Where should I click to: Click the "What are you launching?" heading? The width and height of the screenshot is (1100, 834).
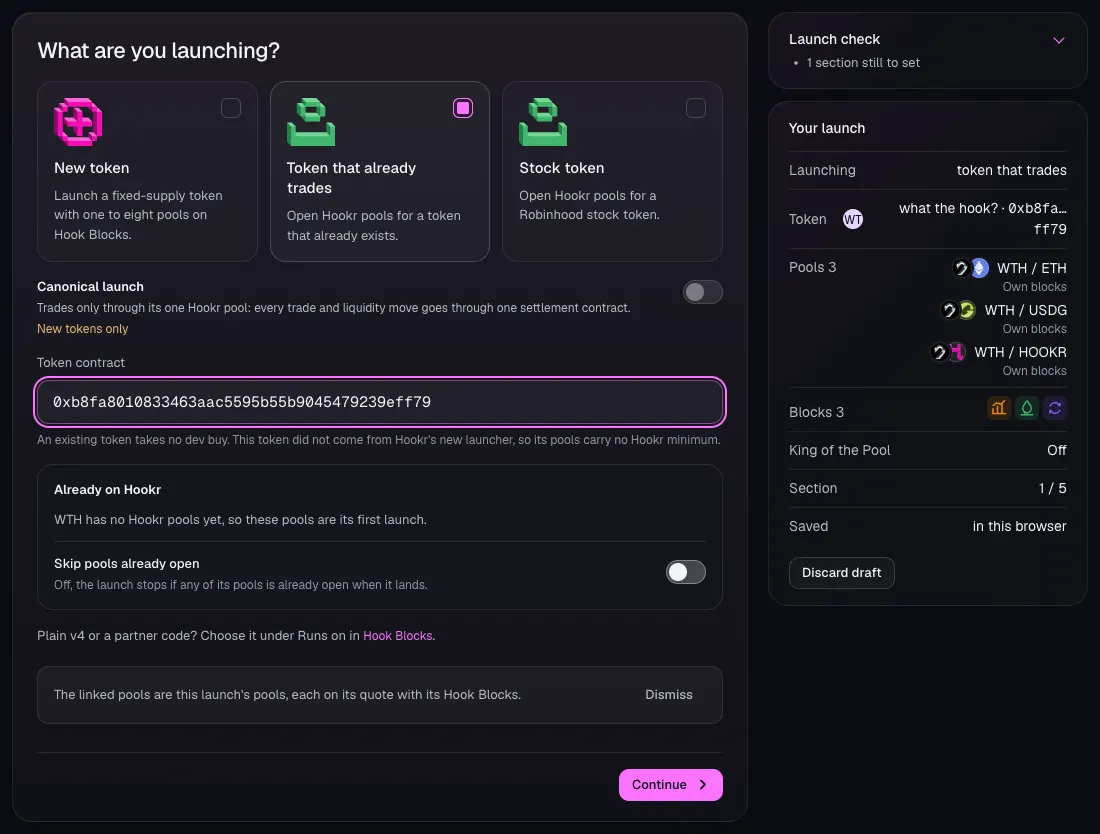pyautogui.click(x=159, y=51)
